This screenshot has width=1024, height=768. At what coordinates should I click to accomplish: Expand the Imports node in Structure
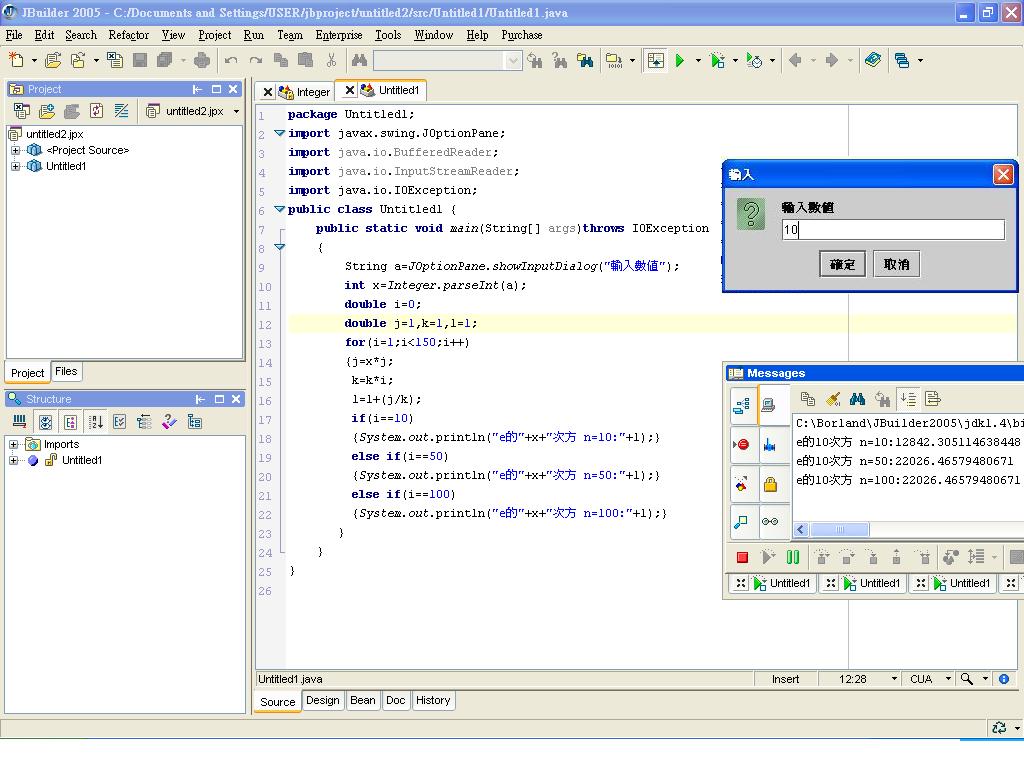13,444
